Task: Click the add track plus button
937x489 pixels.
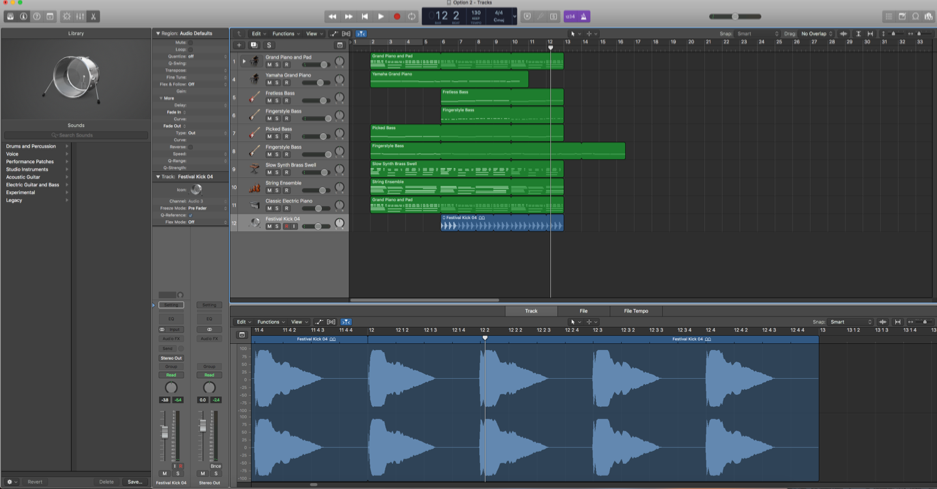Action: [x=239, y=45]
